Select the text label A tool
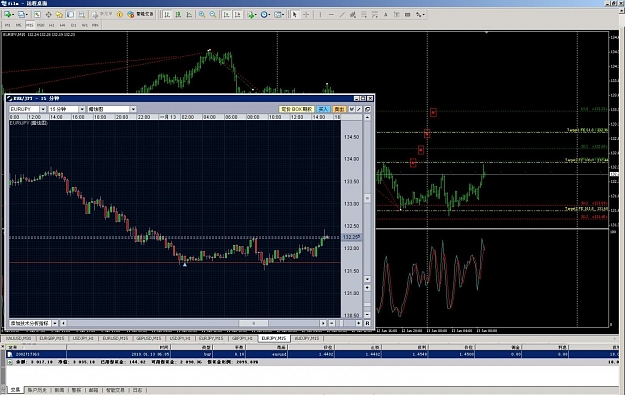 tap(385, 14)
